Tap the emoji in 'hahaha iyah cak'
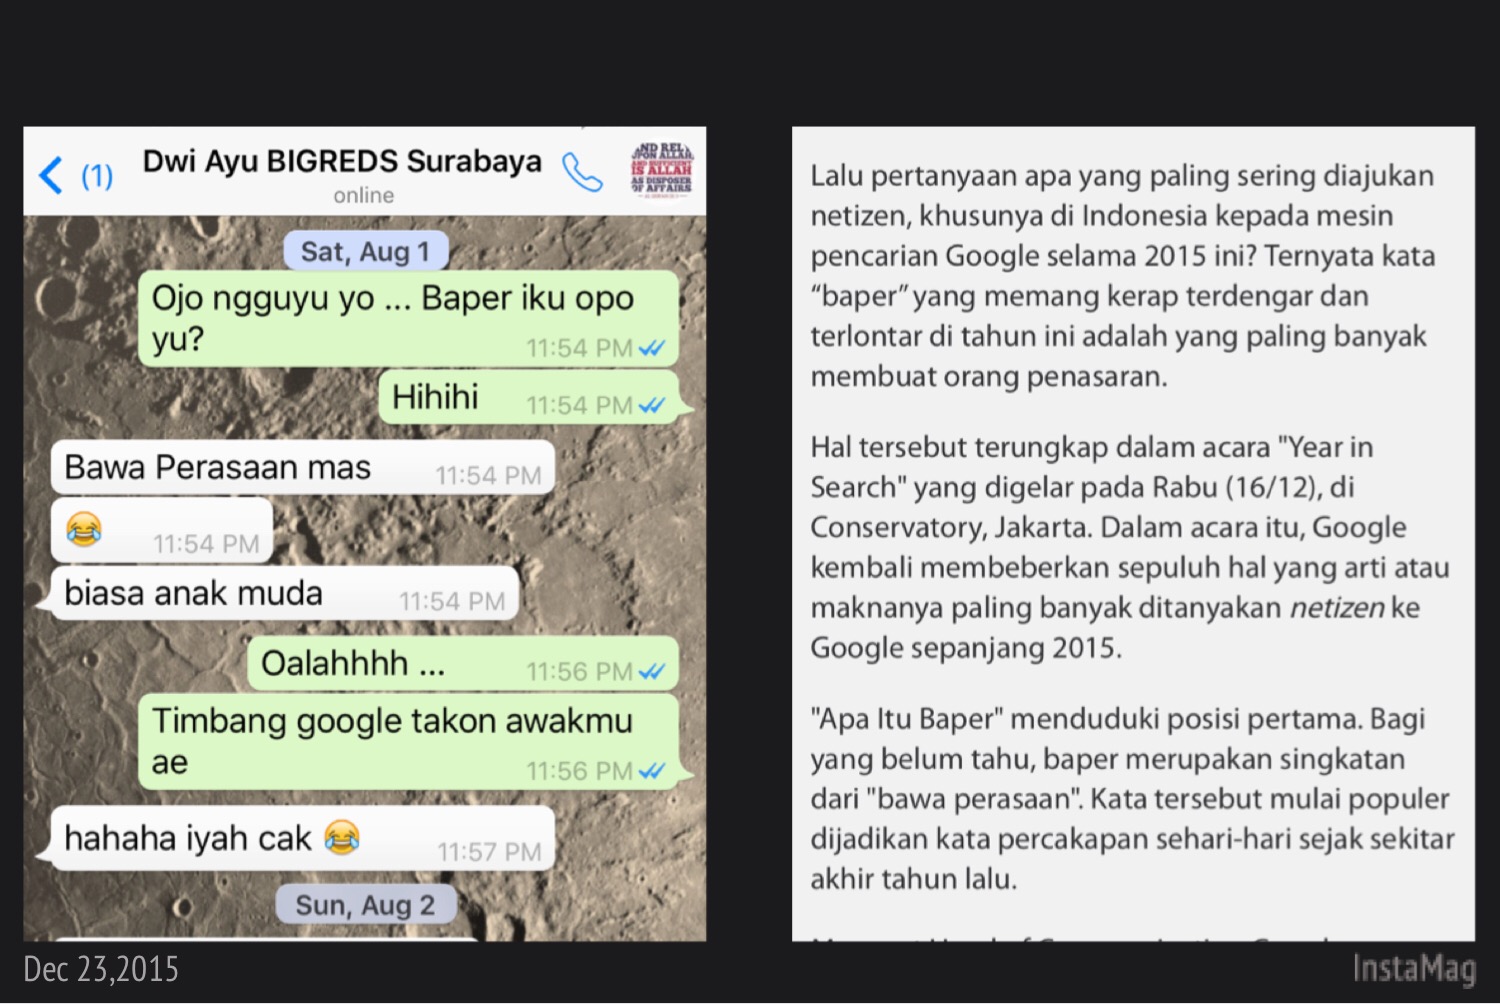The image size is (1500, 1004). point(342,837)
